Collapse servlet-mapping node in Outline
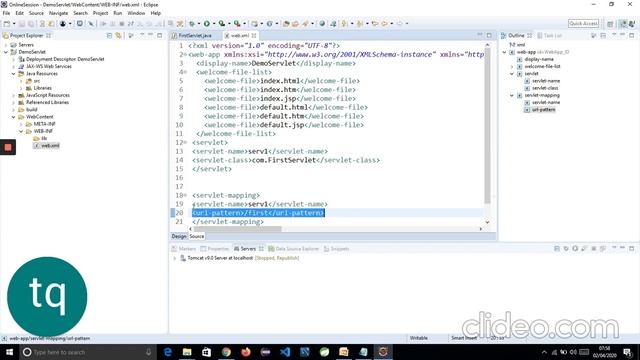Image resolution: width=640 pixels, height=360 pixels. 512,96
